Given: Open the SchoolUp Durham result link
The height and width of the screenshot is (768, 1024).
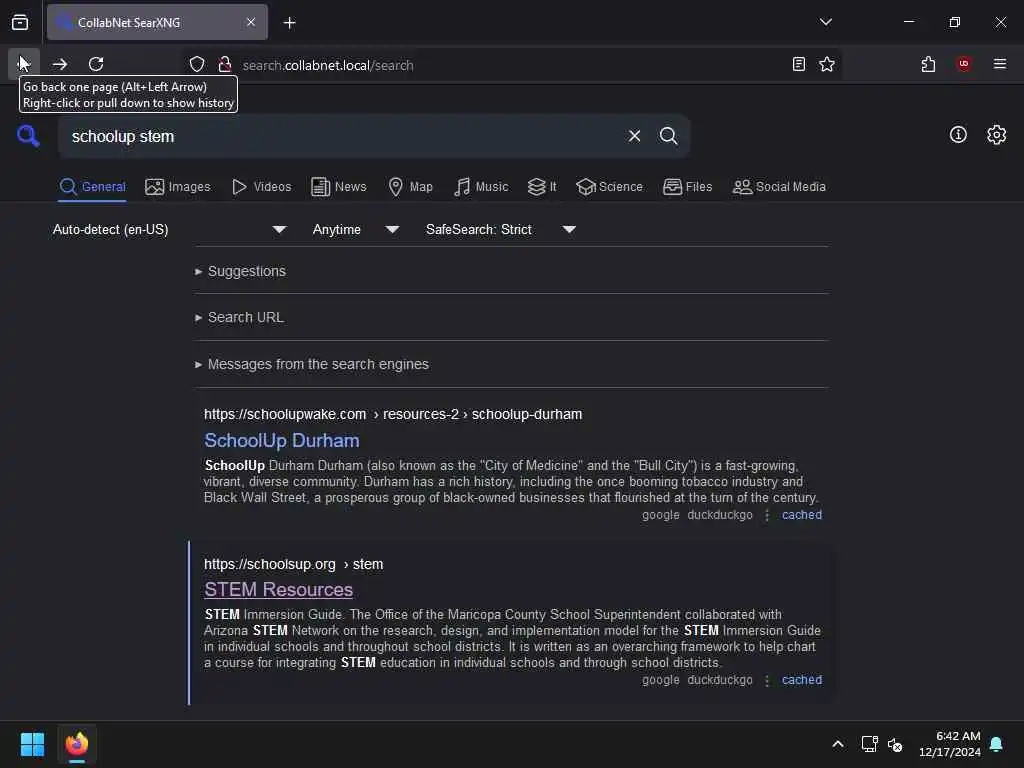Looking at the screenshot, I should click(281, 440).
